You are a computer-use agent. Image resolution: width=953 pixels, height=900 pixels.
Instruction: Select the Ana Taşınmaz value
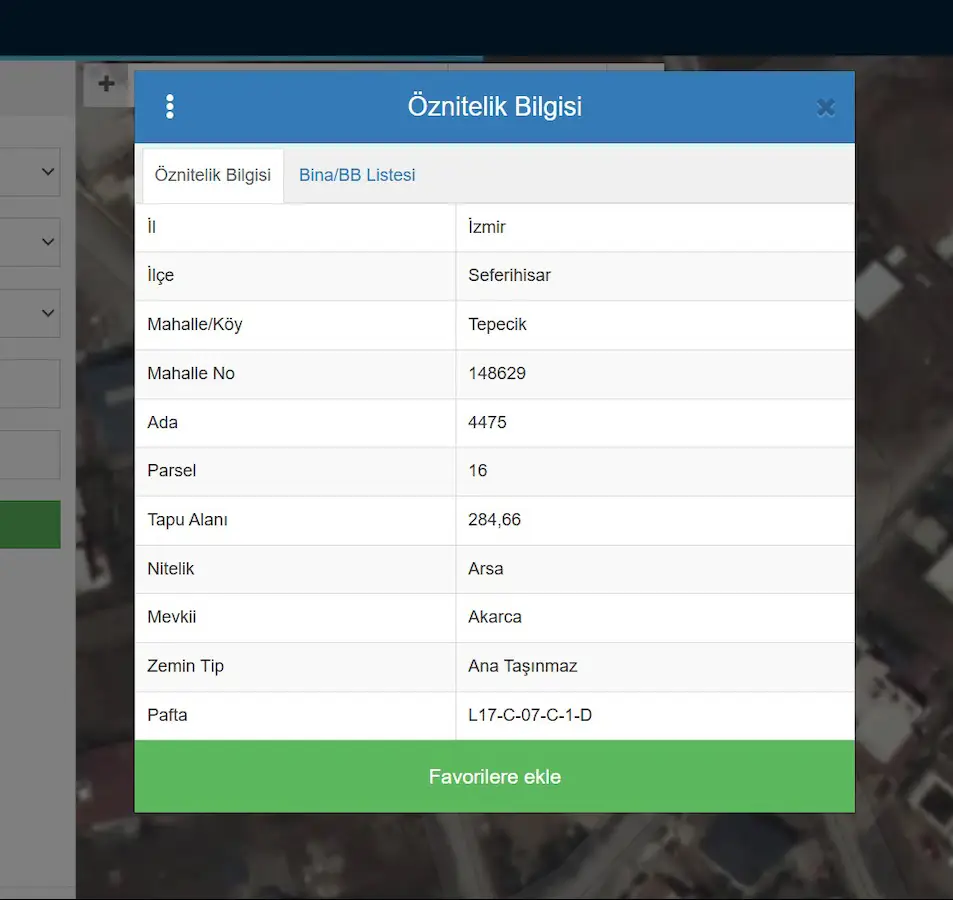tap(523, 666)
